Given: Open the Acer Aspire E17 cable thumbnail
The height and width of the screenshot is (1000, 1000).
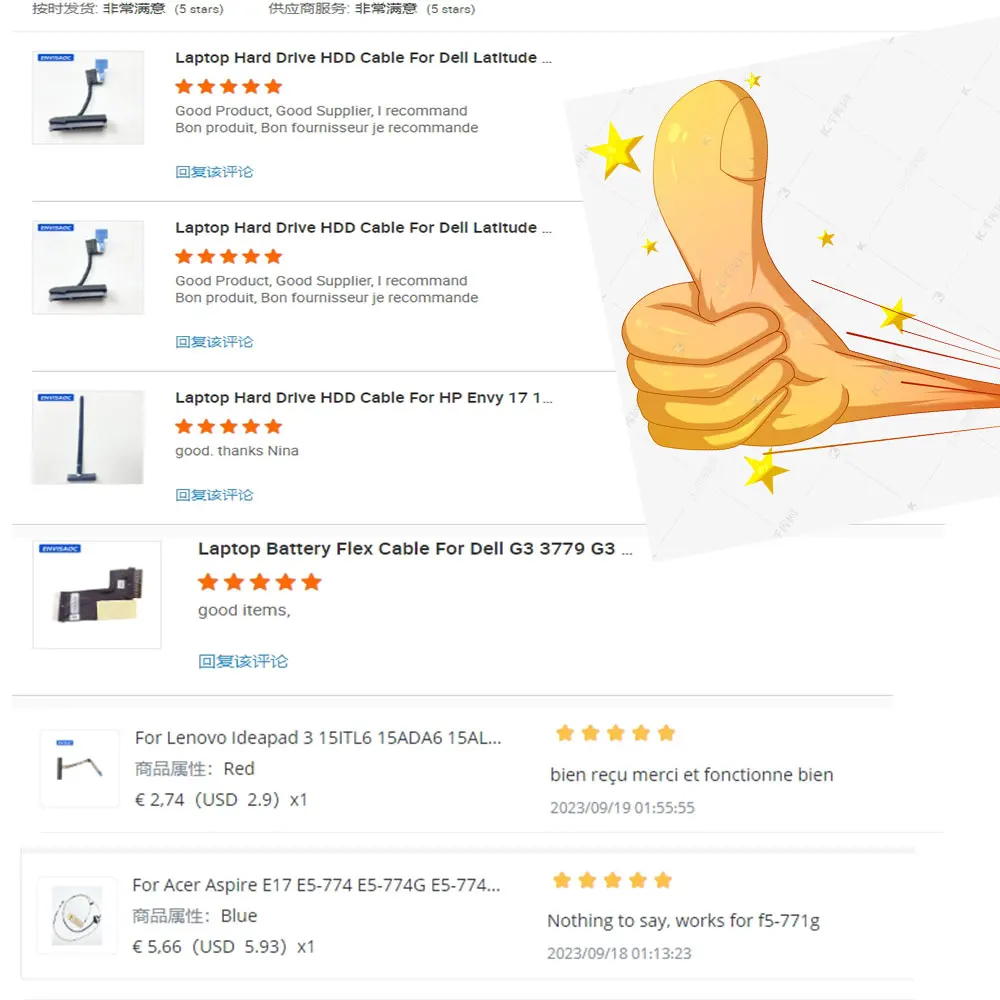Looking at the screenshot, I should pos(77,916).
